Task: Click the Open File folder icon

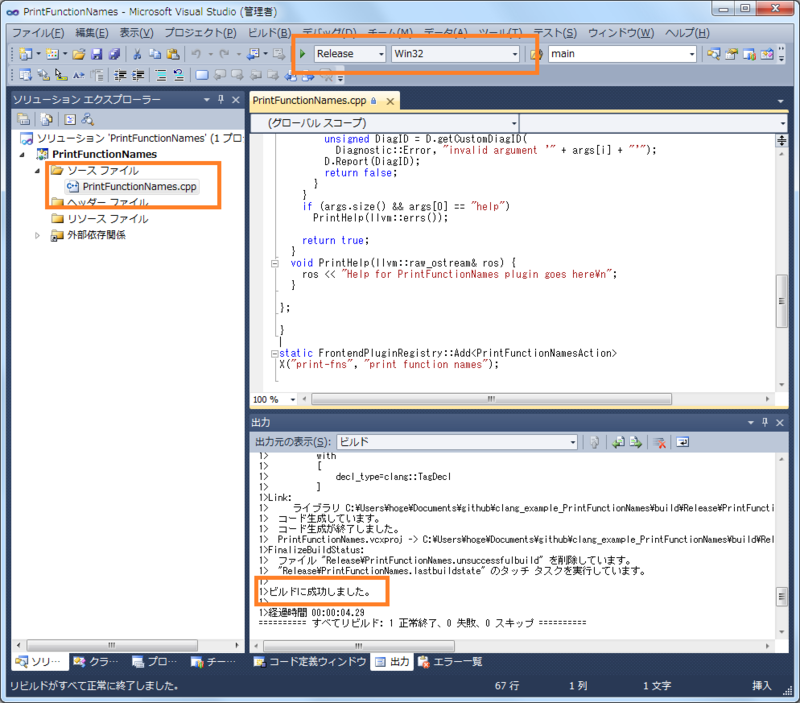Action: pos(79,54)
